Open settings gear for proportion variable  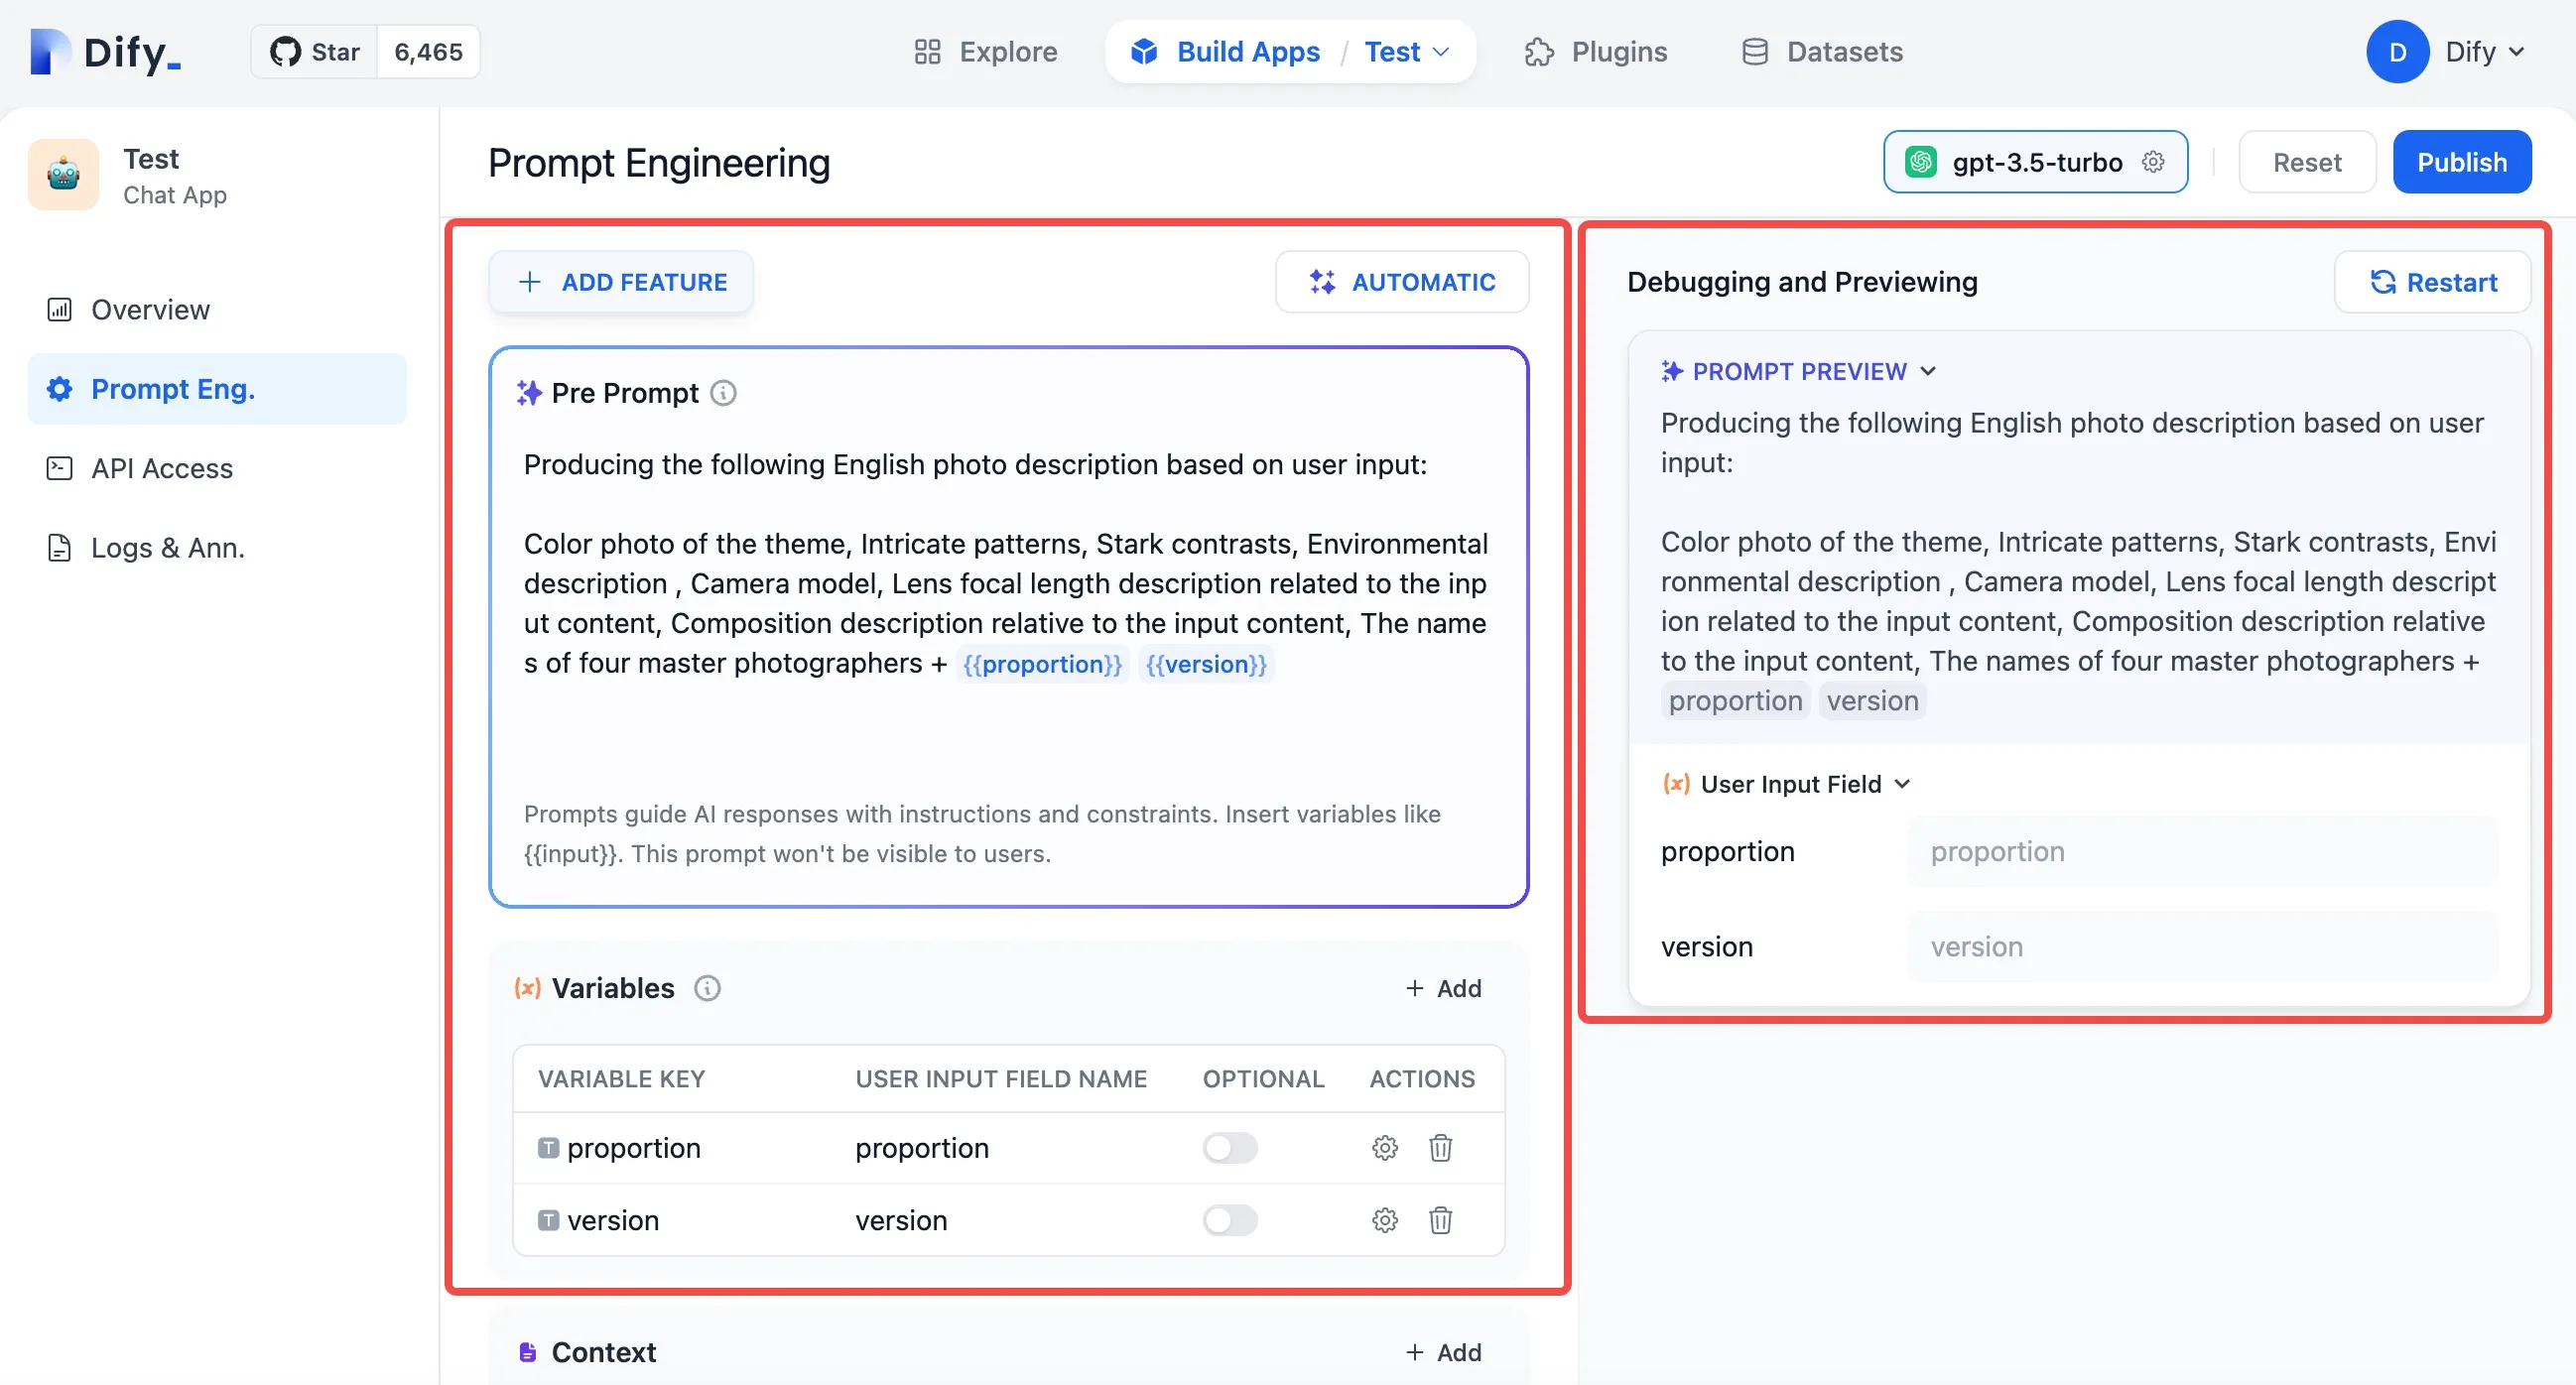1384,1148
